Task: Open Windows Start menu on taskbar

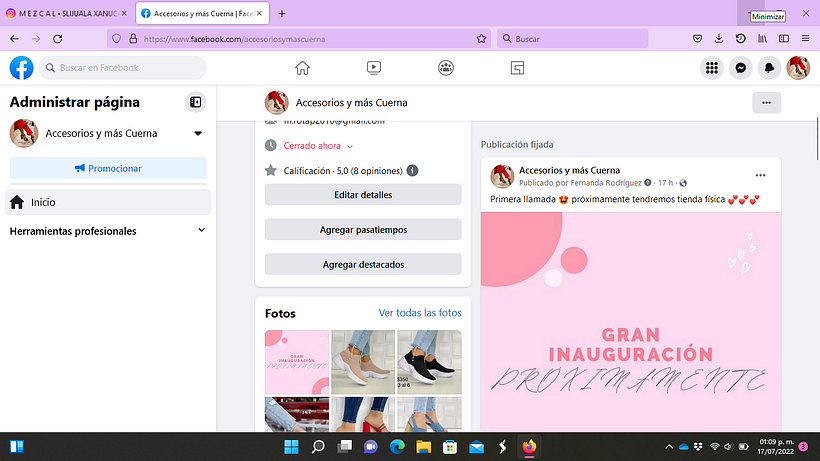Action: (292, 446)
